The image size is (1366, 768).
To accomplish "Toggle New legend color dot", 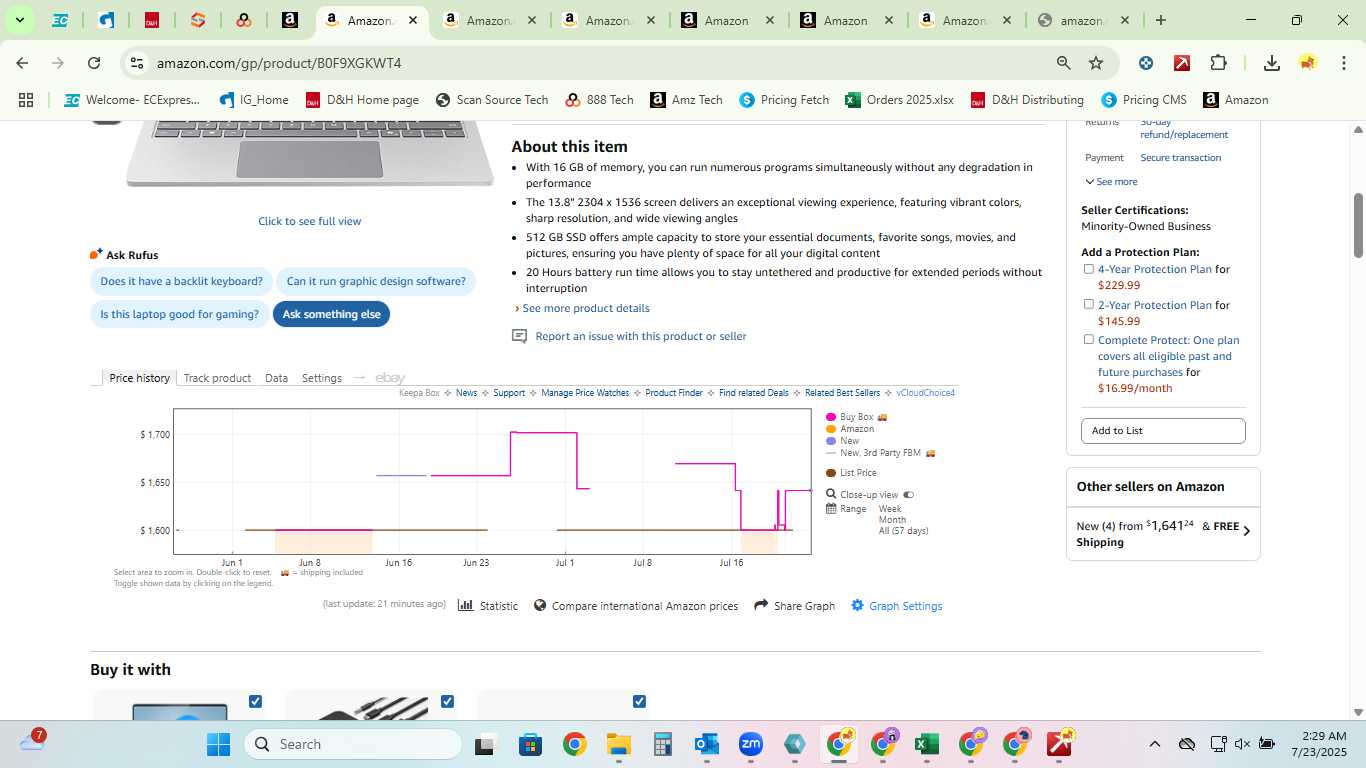I will (x=831, y=441).
